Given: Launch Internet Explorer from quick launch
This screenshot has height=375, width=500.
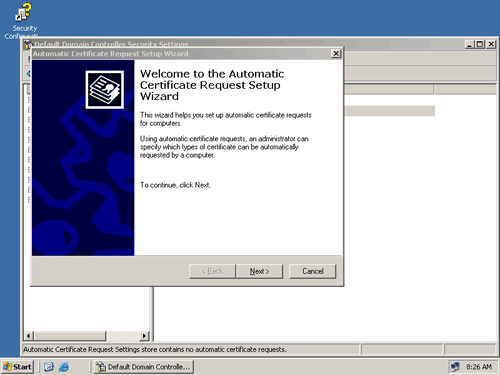Looking at the screenshot, I should pos(64,367).
